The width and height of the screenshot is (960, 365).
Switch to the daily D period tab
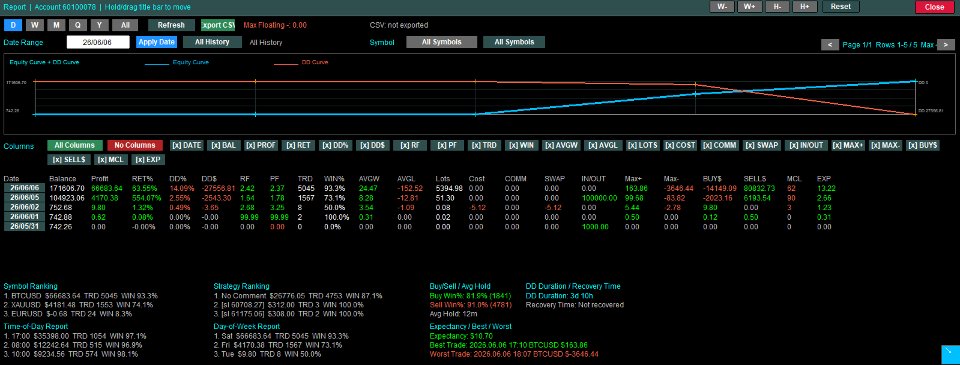click(x=13, y=25)
